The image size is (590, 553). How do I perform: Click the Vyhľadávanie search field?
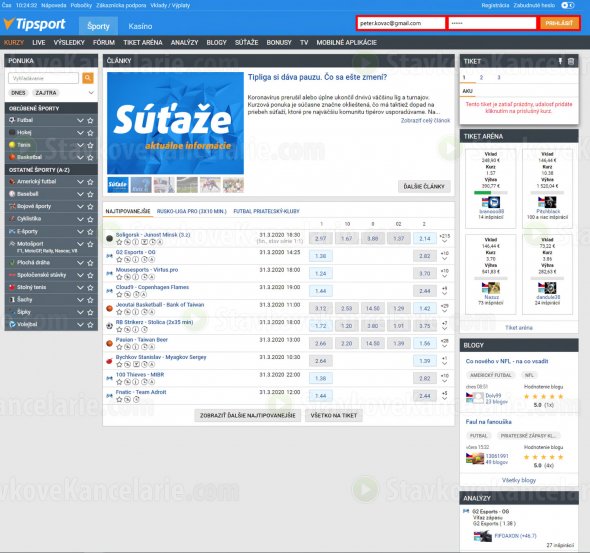click(x=43, y=78)
